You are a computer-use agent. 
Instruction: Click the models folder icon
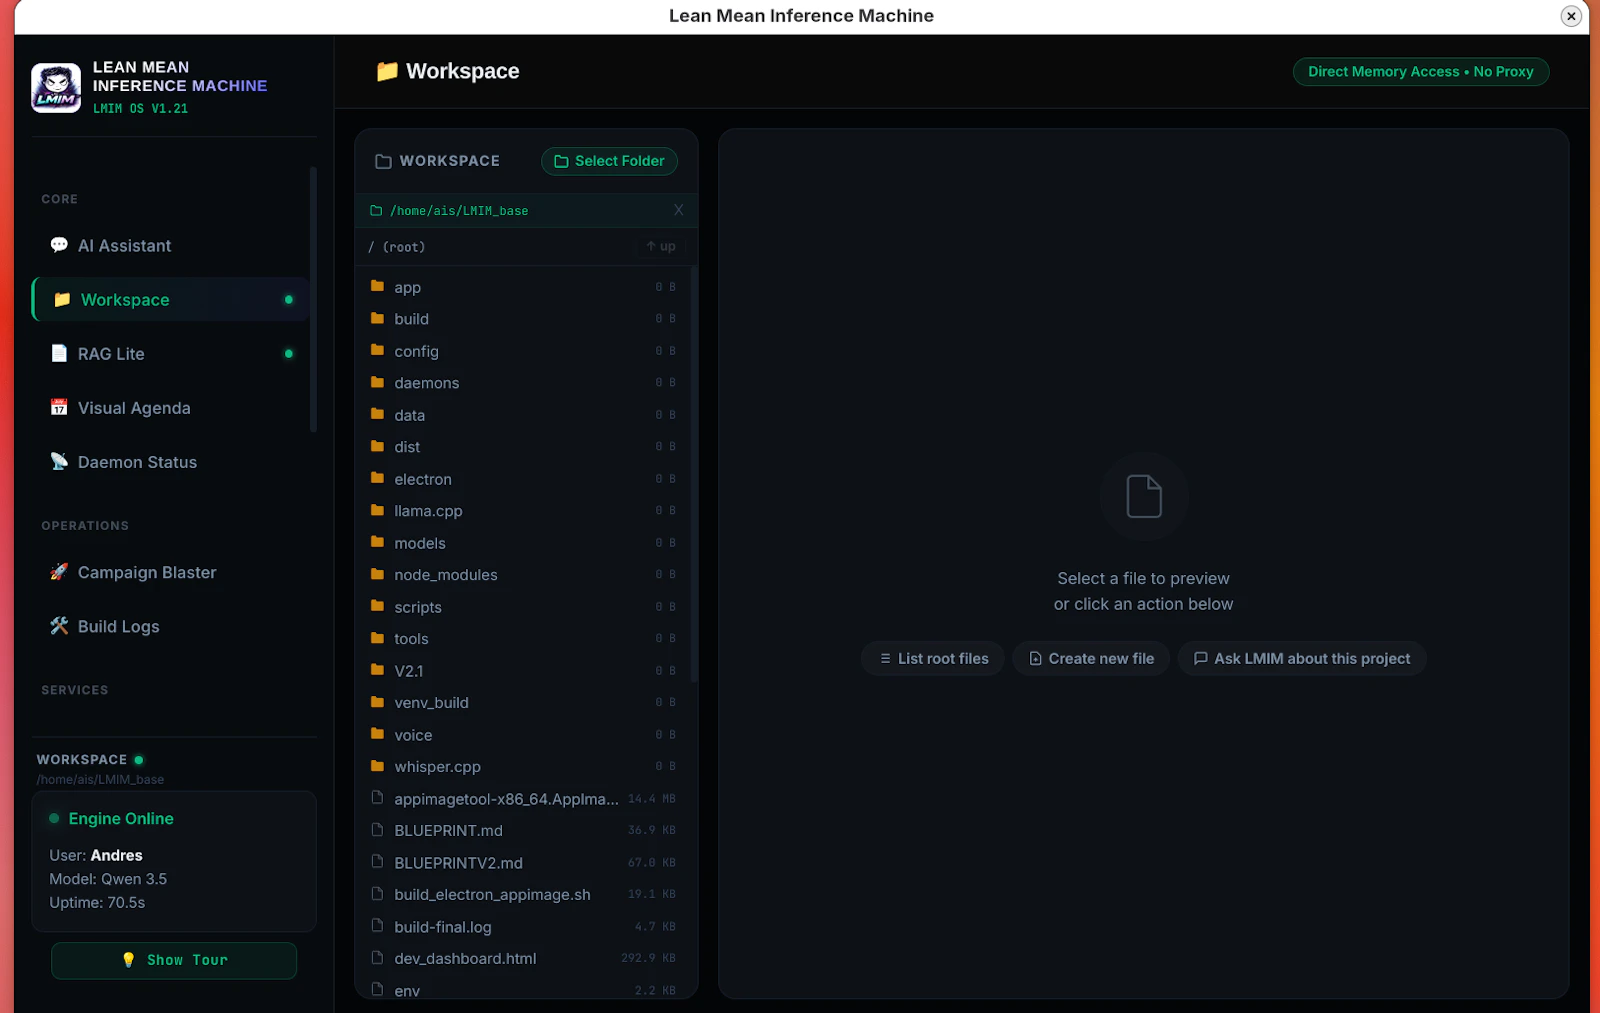click(x=377, y=542)
